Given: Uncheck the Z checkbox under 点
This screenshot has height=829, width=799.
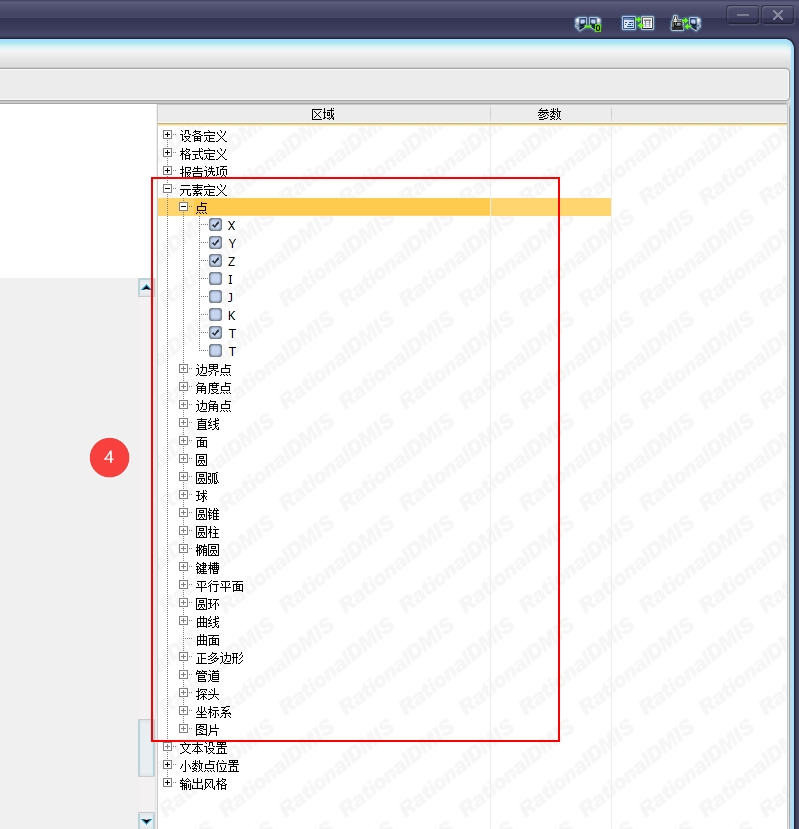Looking at the screenshot, I should coord(215,261).
